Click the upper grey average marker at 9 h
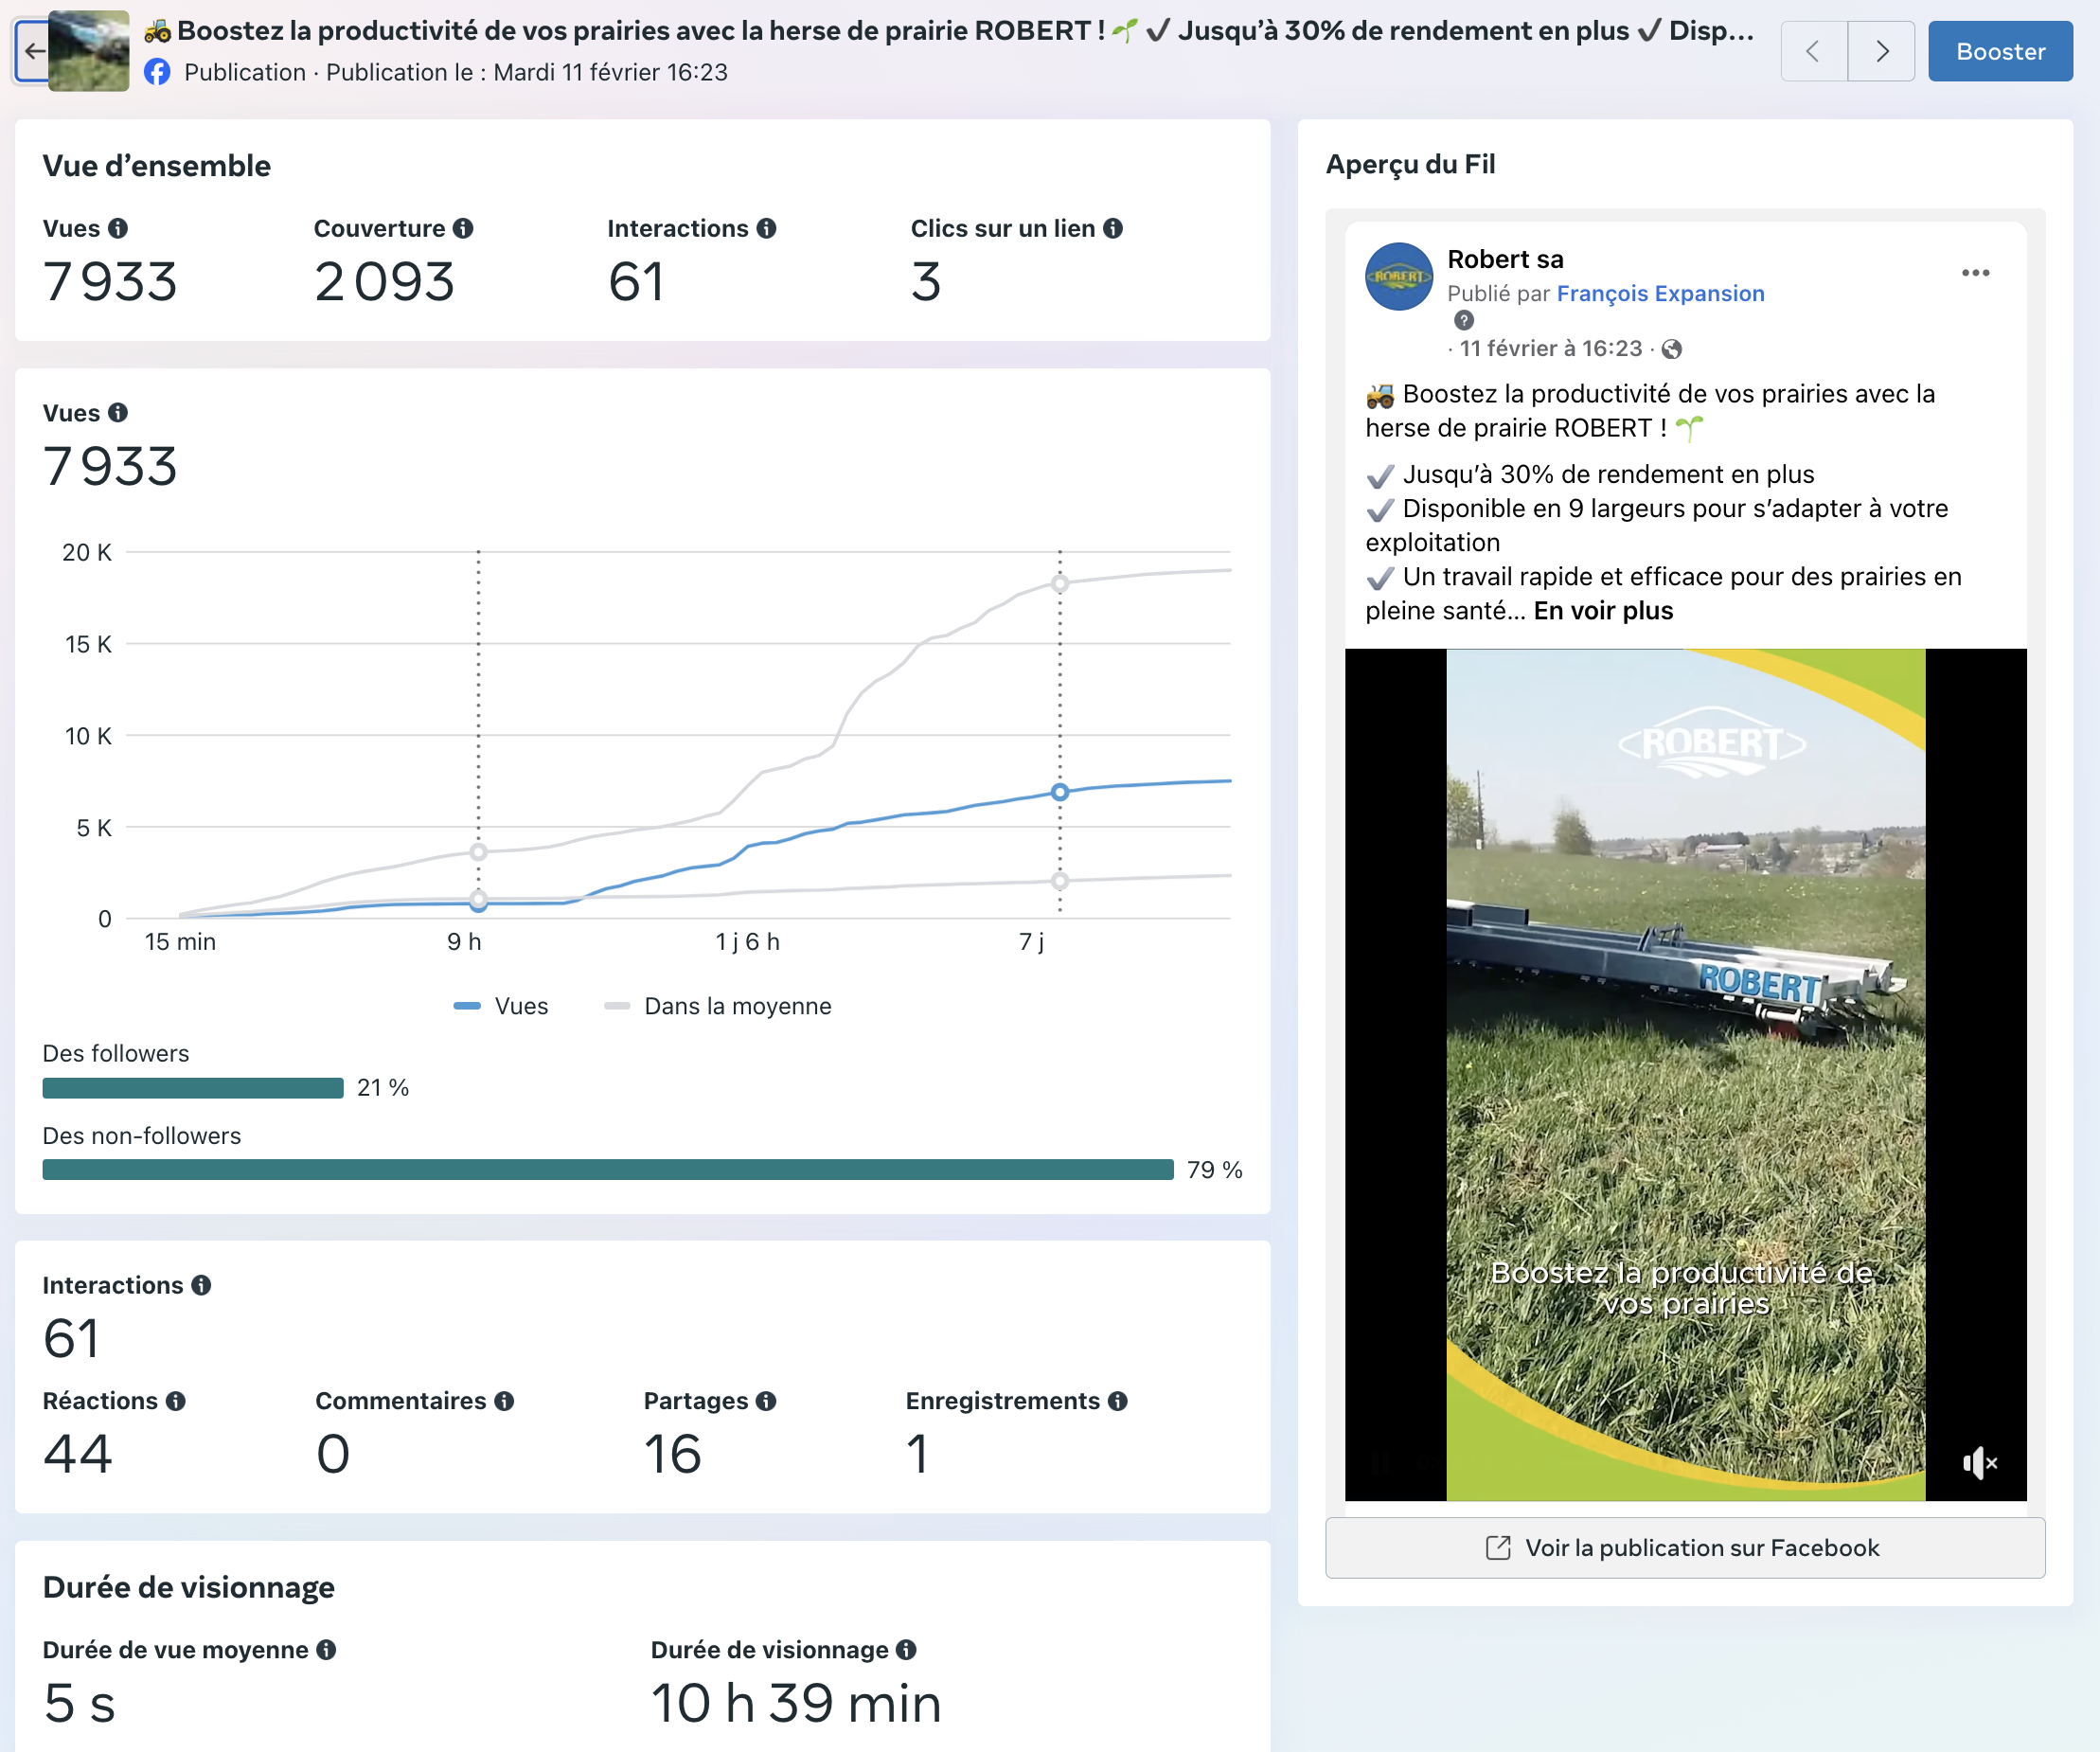2100x1752 pixels. (479, 852)
